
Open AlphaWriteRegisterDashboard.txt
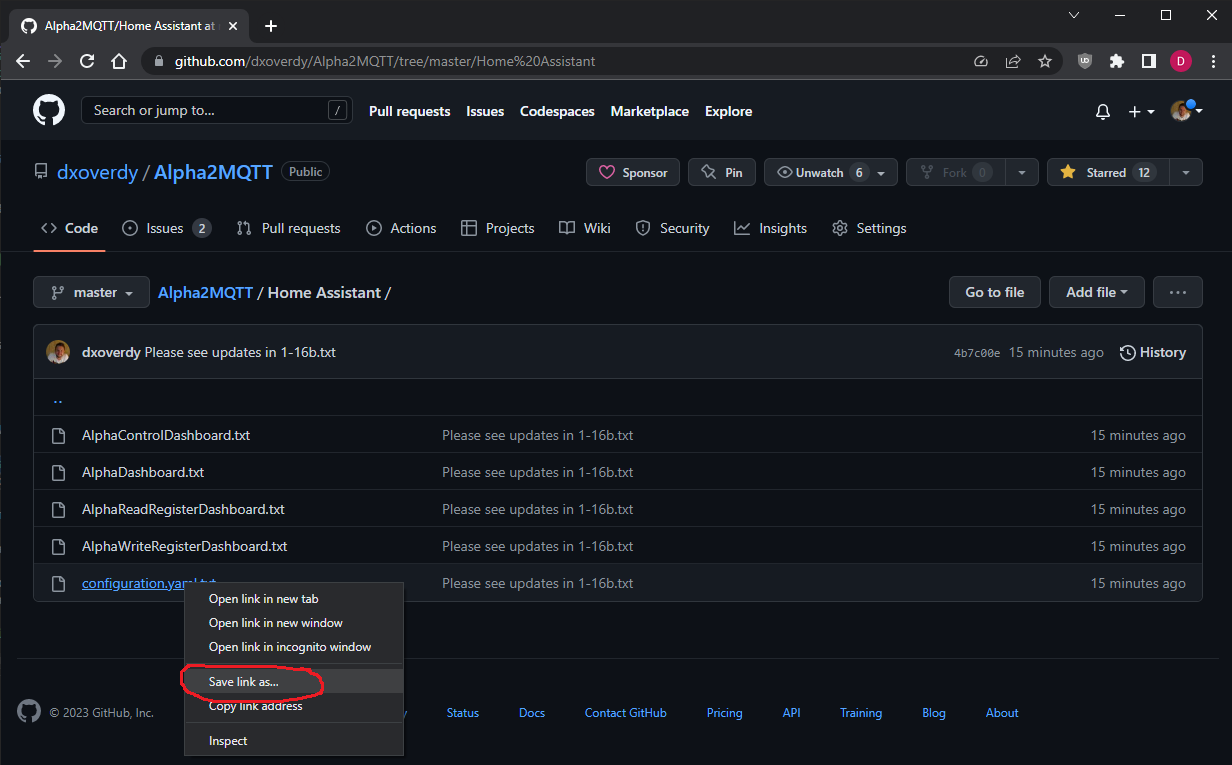pyautogui.click(x=185, y=546)
